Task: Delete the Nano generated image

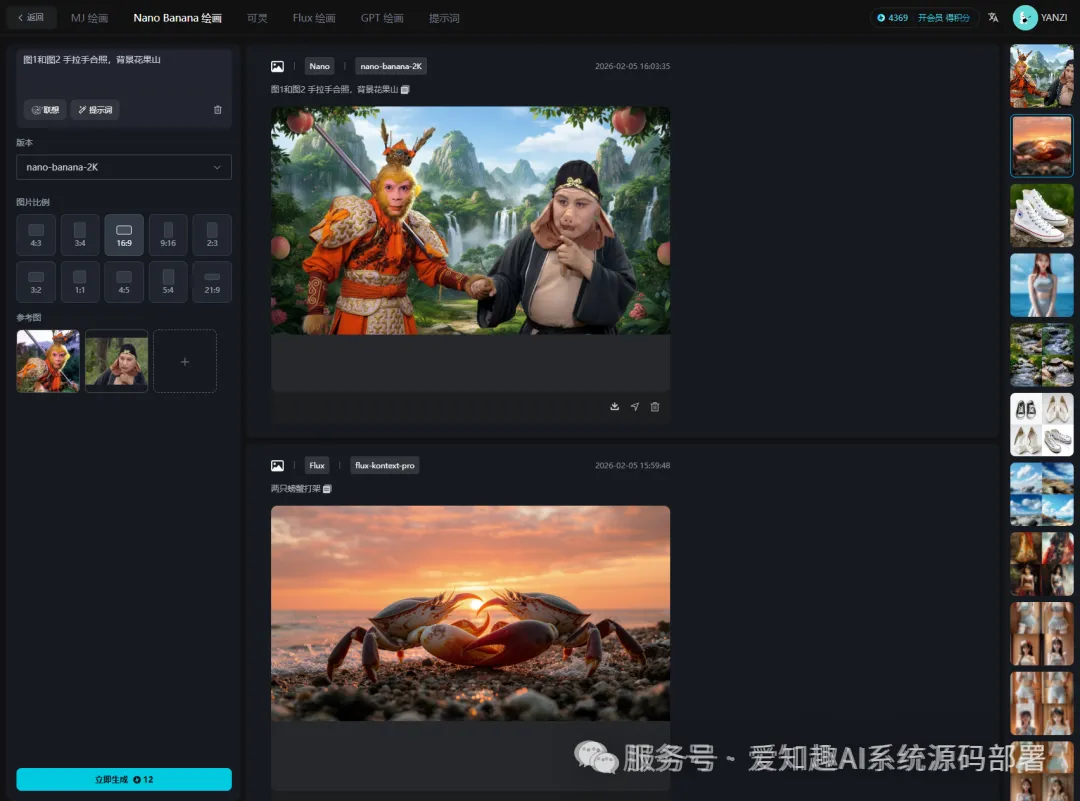Action: pyautogui.click(x=655, y=406)
